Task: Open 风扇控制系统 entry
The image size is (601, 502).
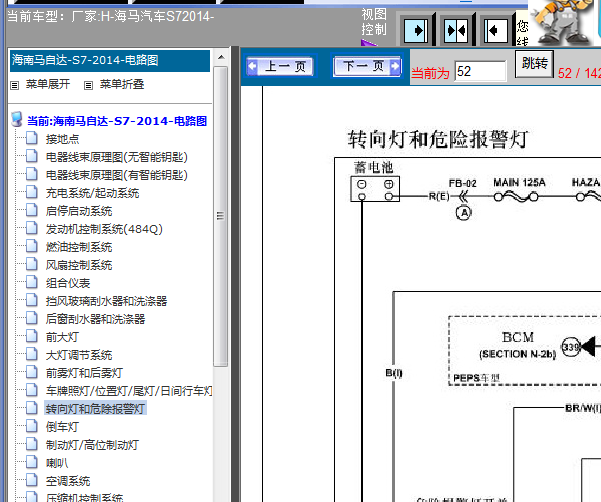Action: (79, 265)
